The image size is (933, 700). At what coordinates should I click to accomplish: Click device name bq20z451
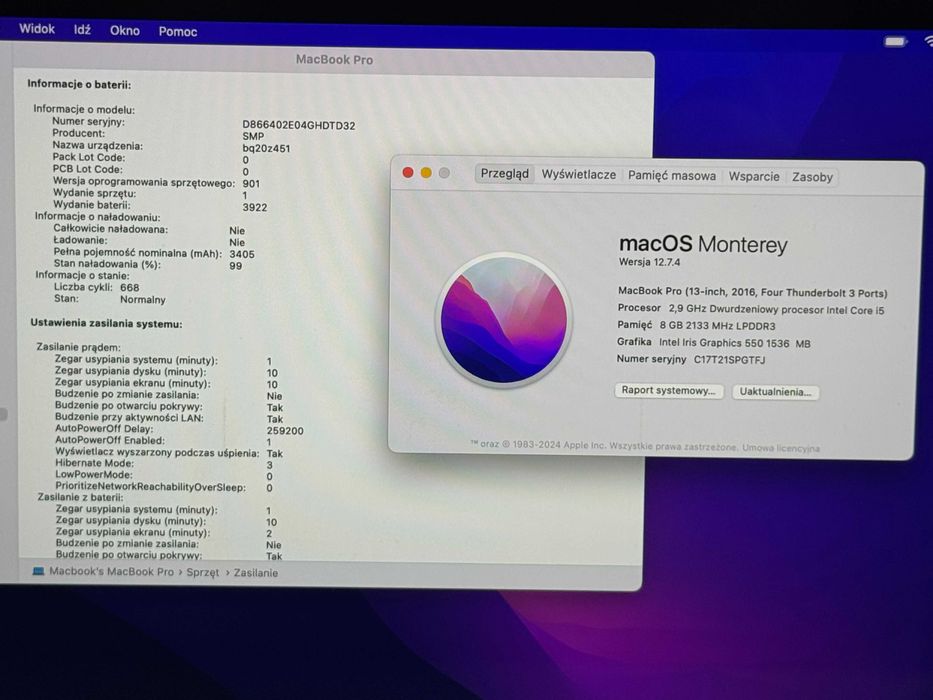click(x=266, y=148)
